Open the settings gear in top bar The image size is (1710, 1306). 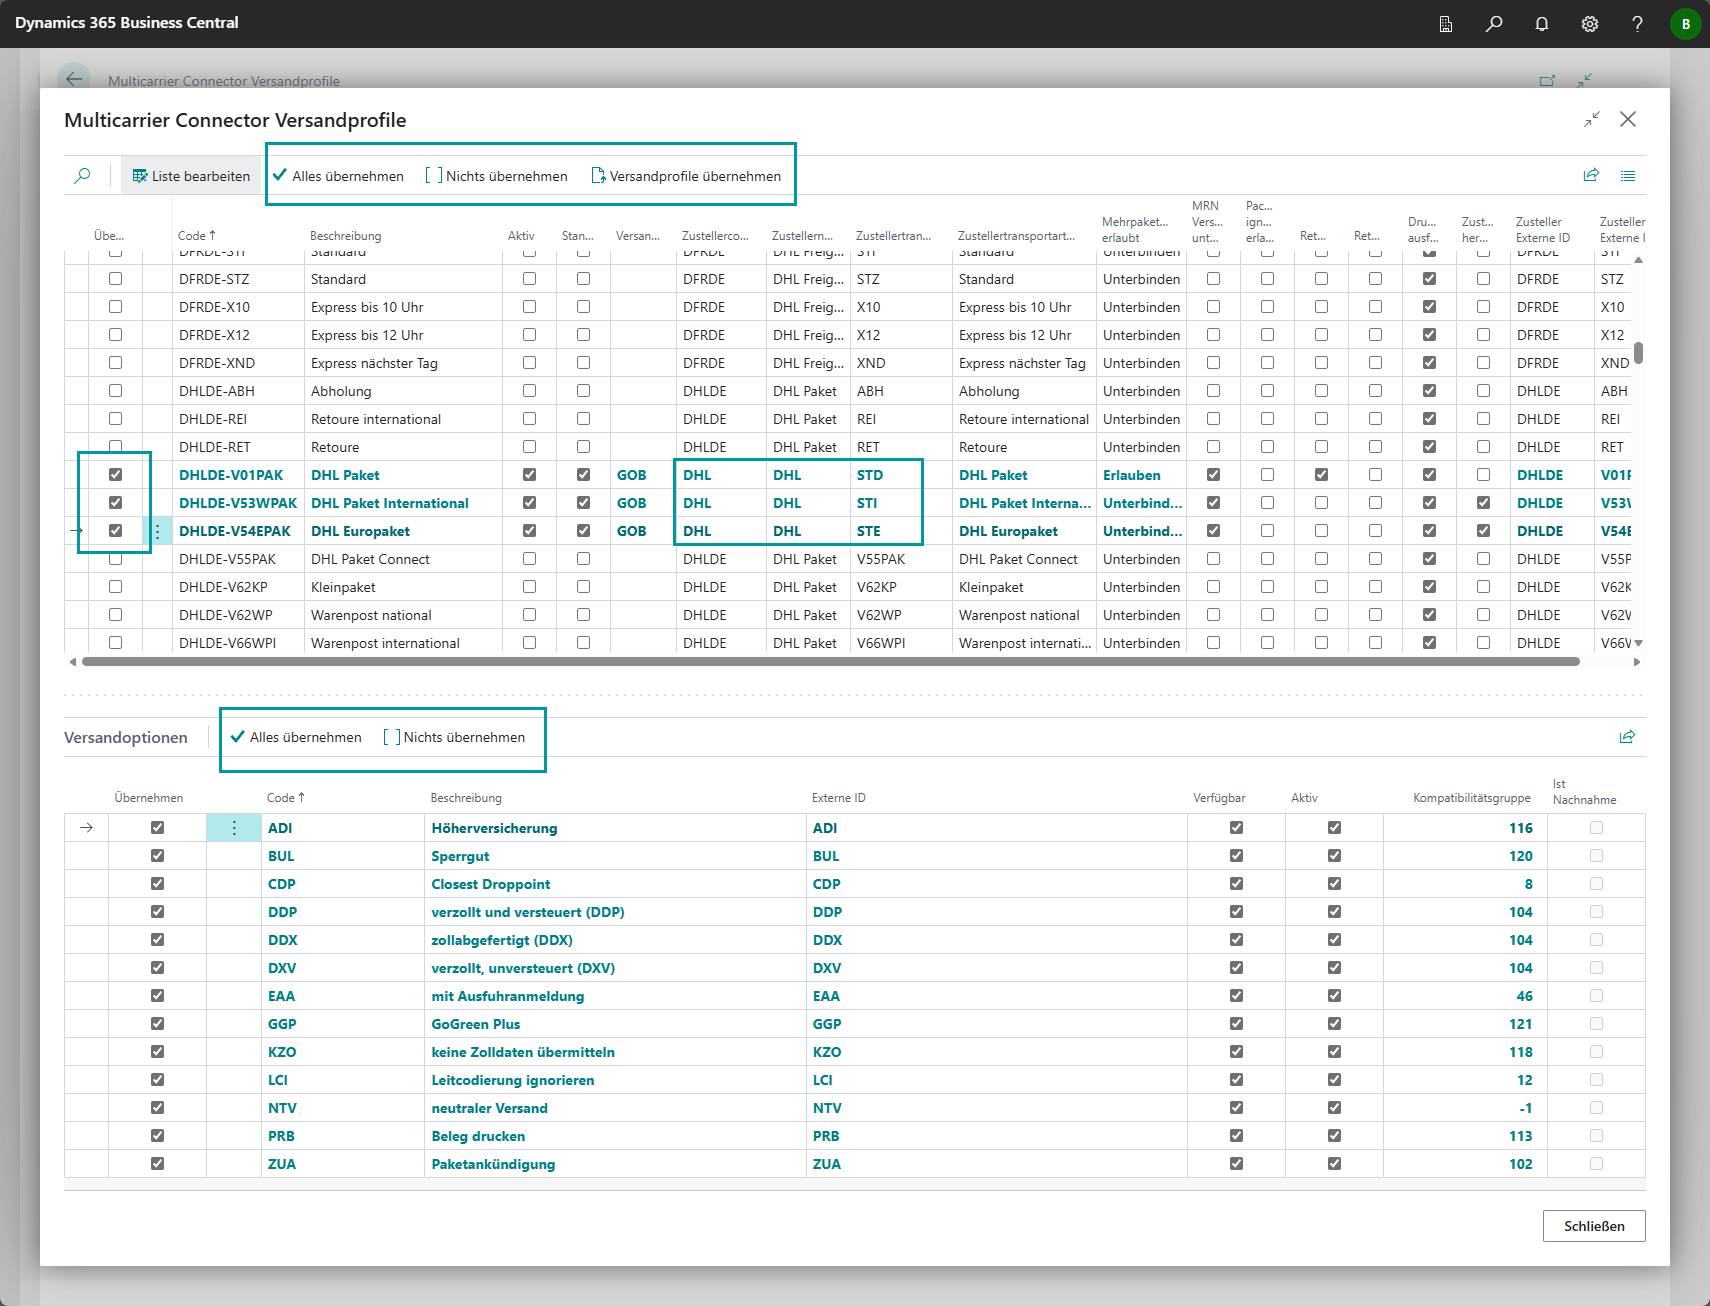click(x=1589, y=24)
